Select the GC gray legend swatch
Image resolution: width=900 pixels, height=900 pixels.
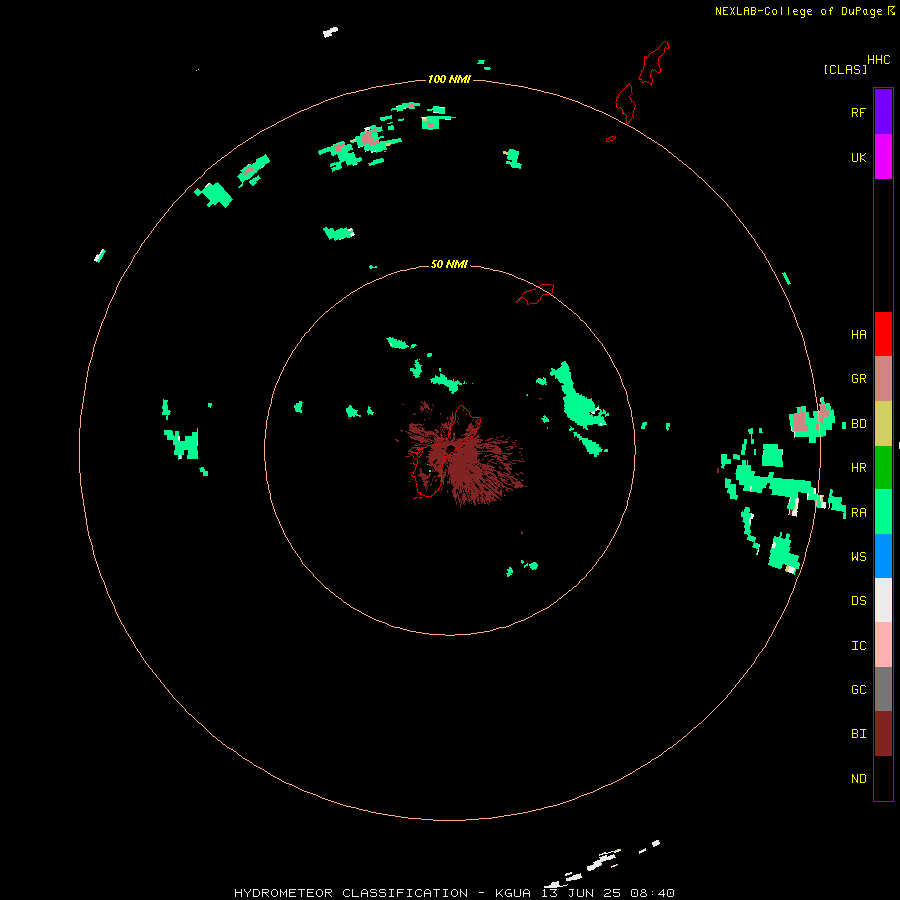(883, 689)
